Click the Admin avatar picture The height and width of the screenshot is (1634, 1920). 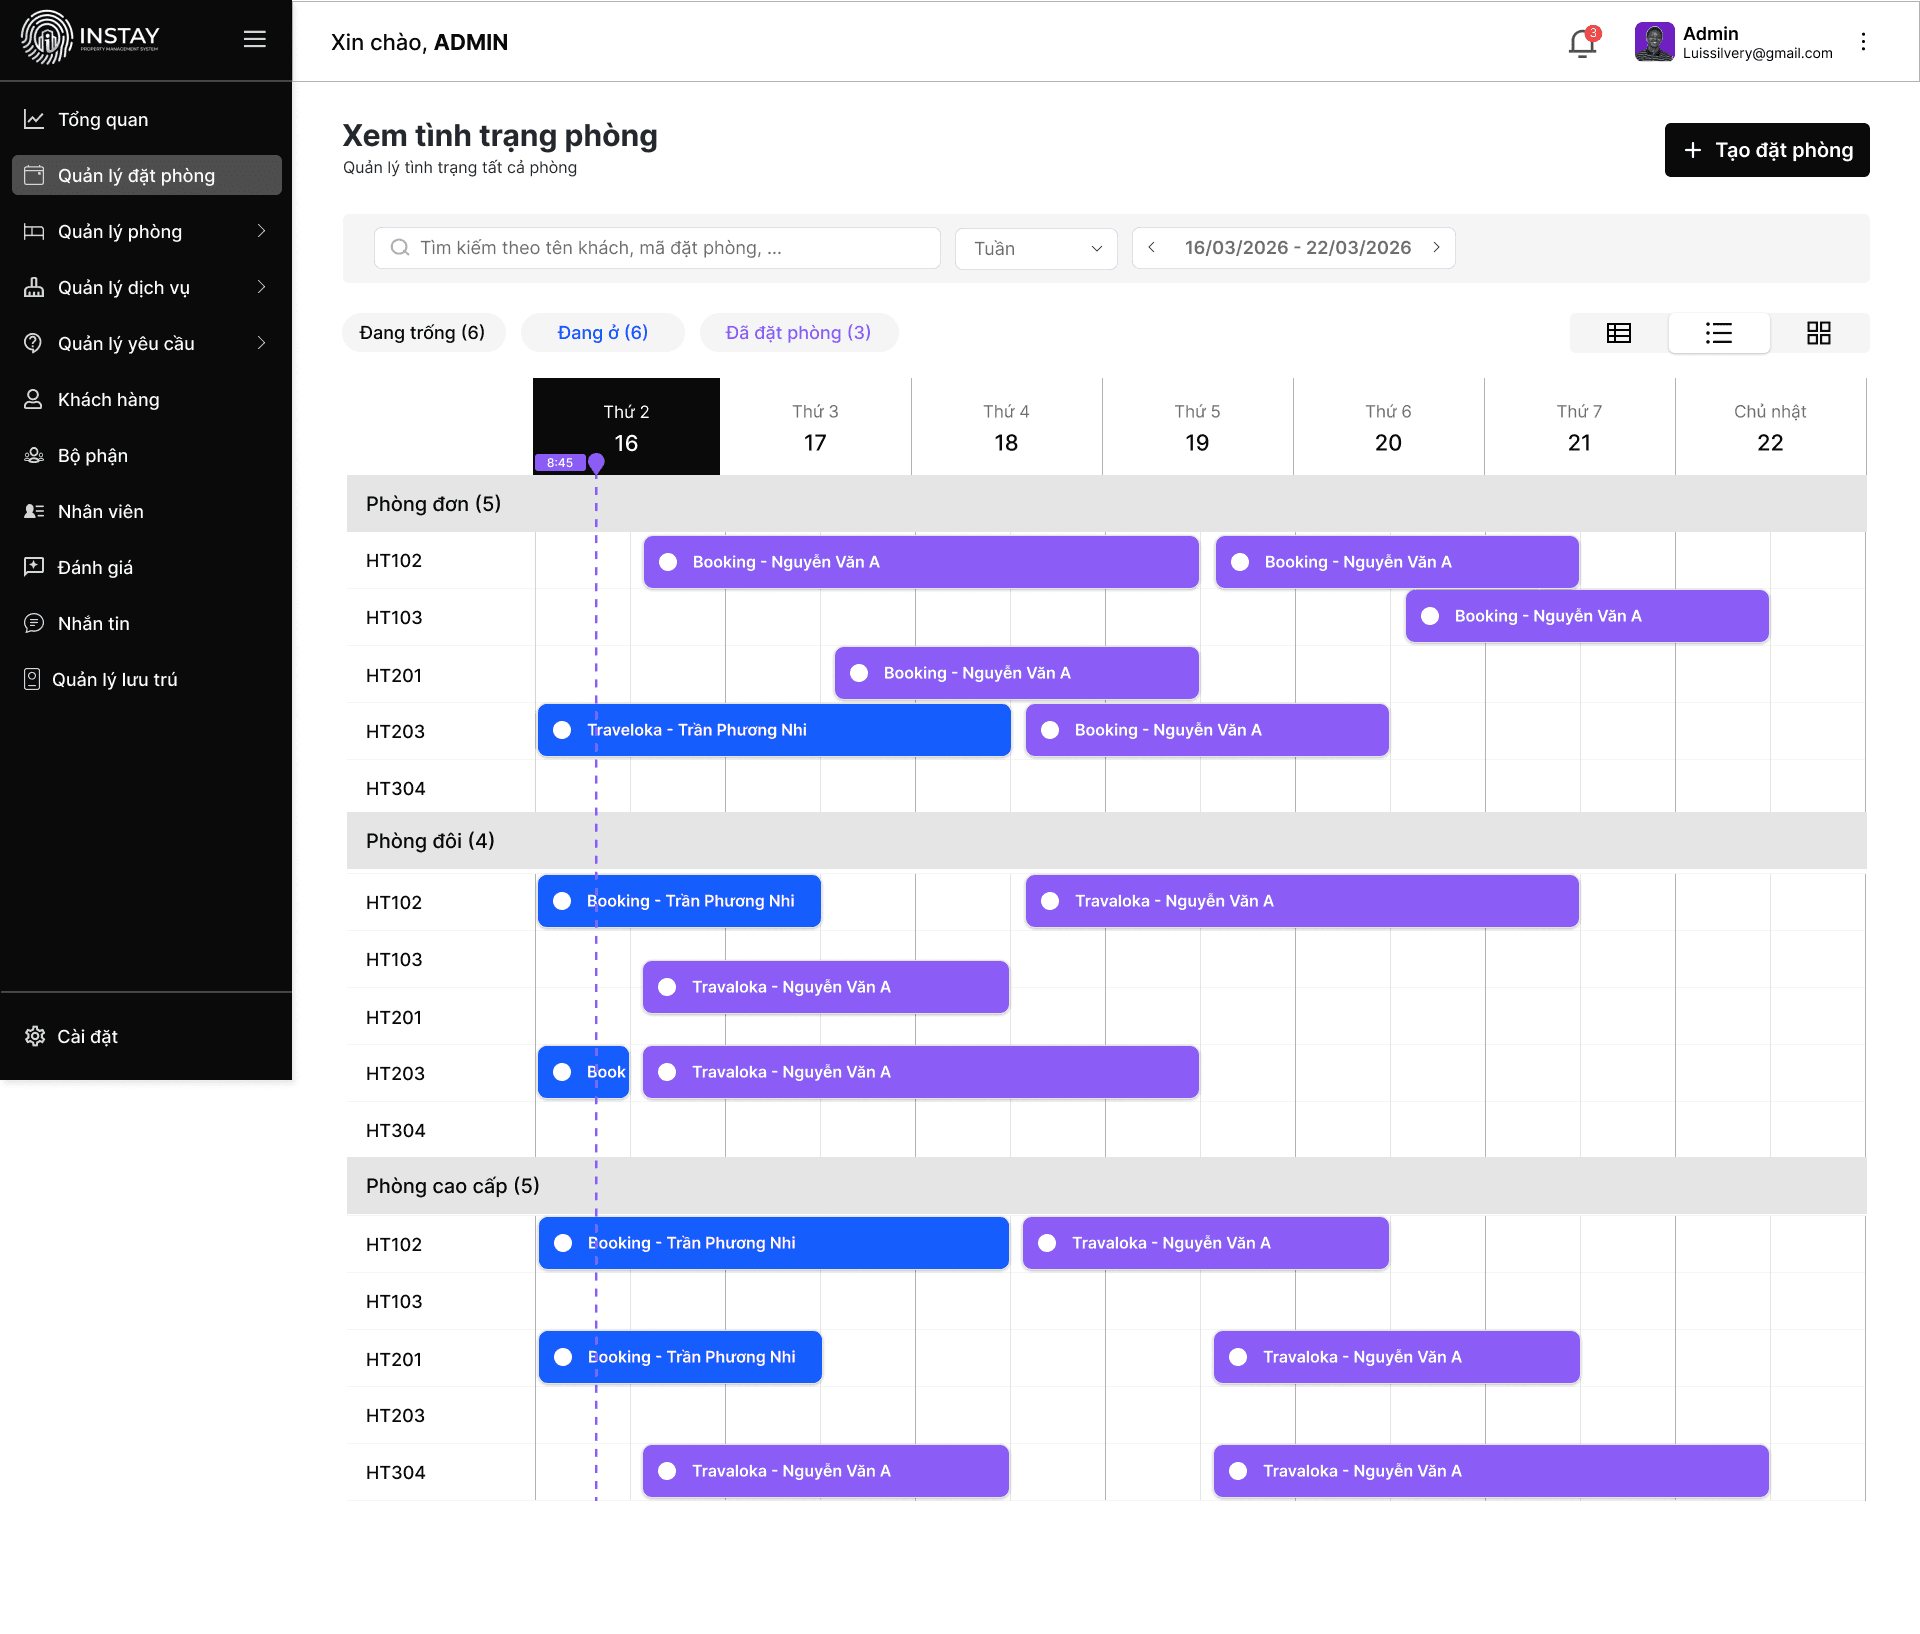tap(1654, 42)
